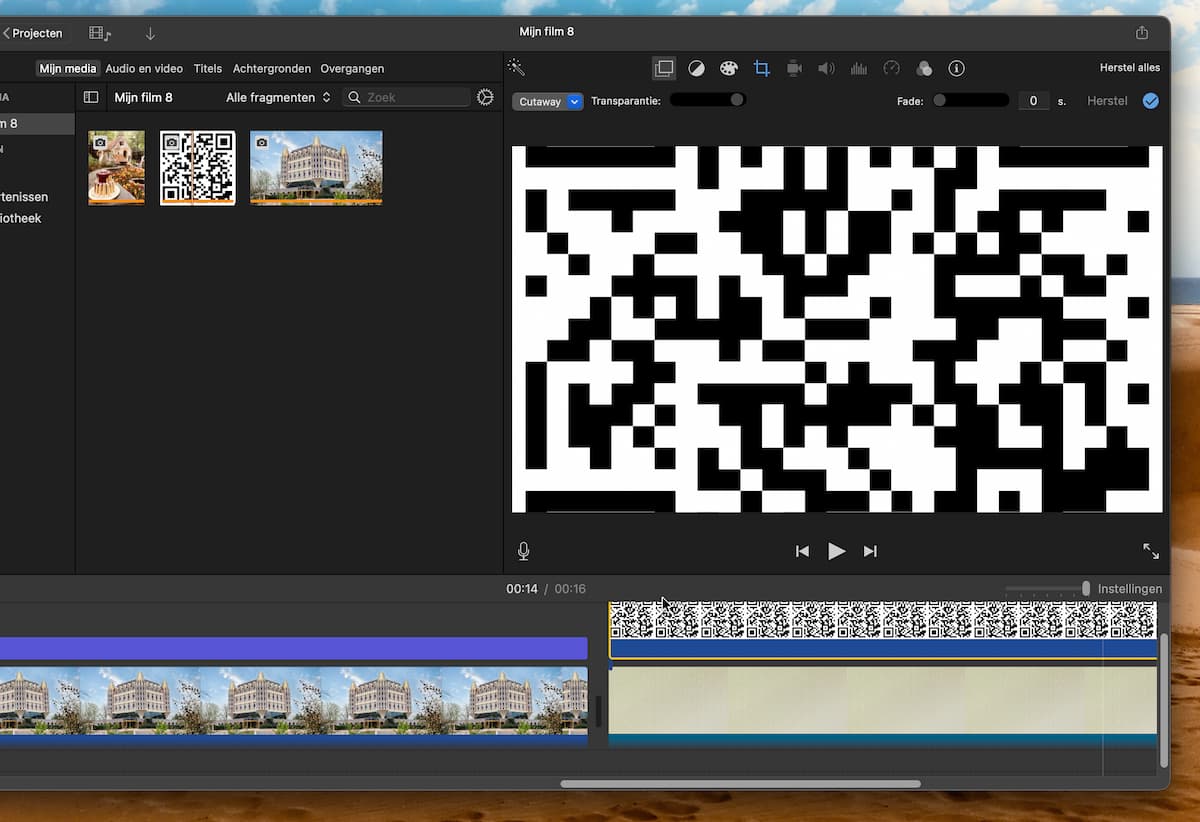Image resolution: width=1200 pixels, height=822 pixels.
Task: Toggle the voiceover microphone recording
Action: click(x=523, y=551)
